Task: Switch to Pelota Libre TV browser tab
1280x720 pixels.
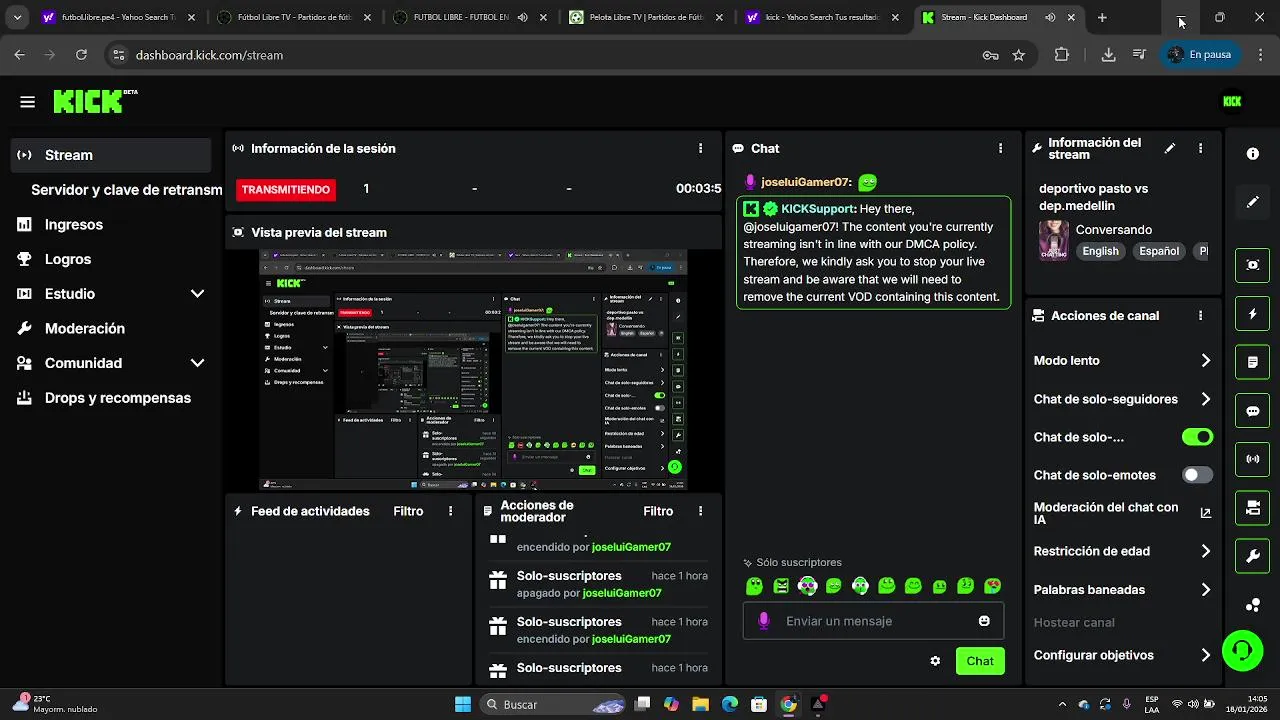Action: (x=646, y=17)
